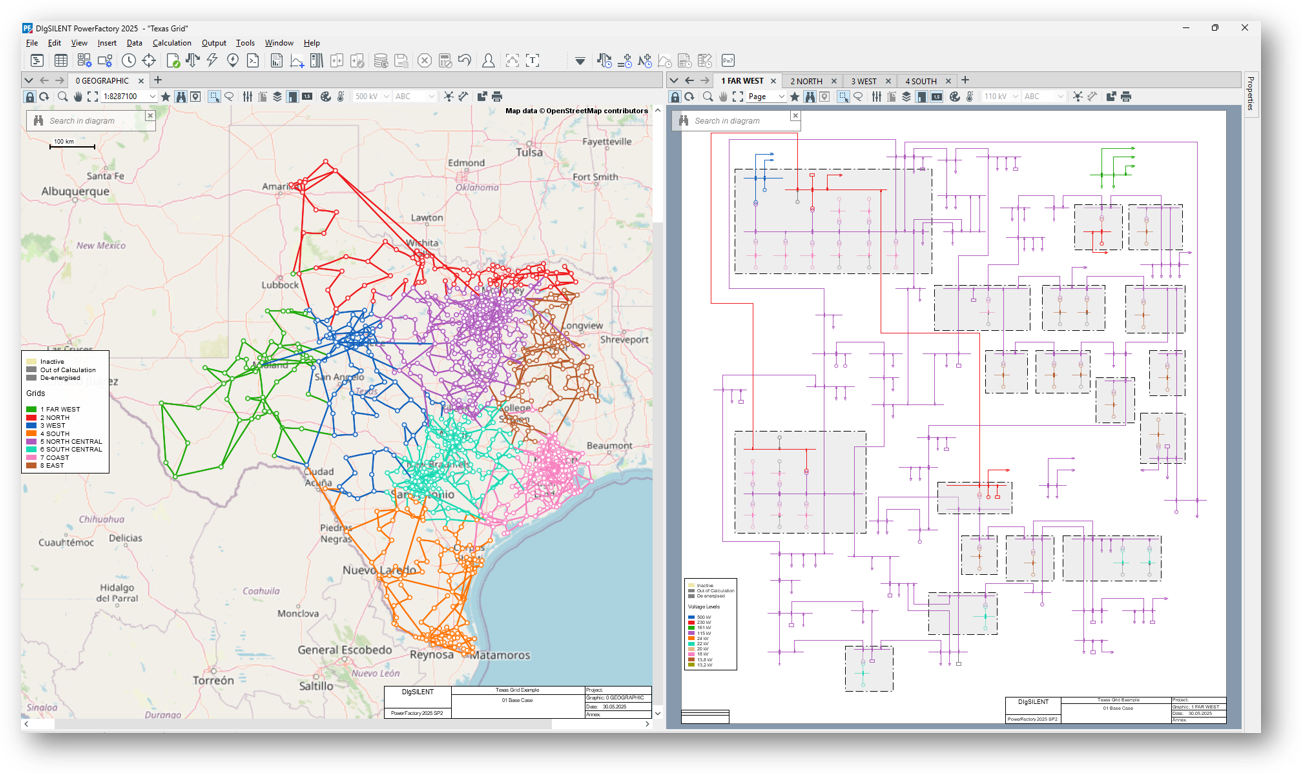Click the user profile icon in main toolbar
The height and width of the screenshot is (774, 1302).
[x=488, y=61]
